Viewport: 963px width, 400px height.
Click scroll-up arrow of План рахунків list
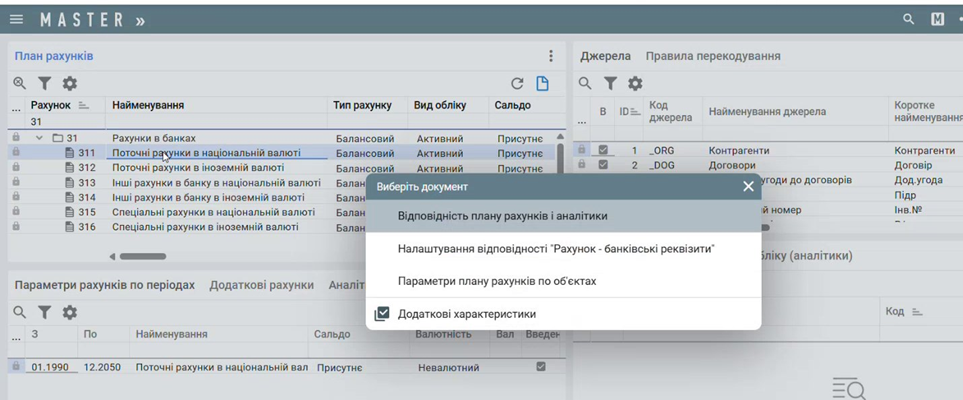[559, 136]
